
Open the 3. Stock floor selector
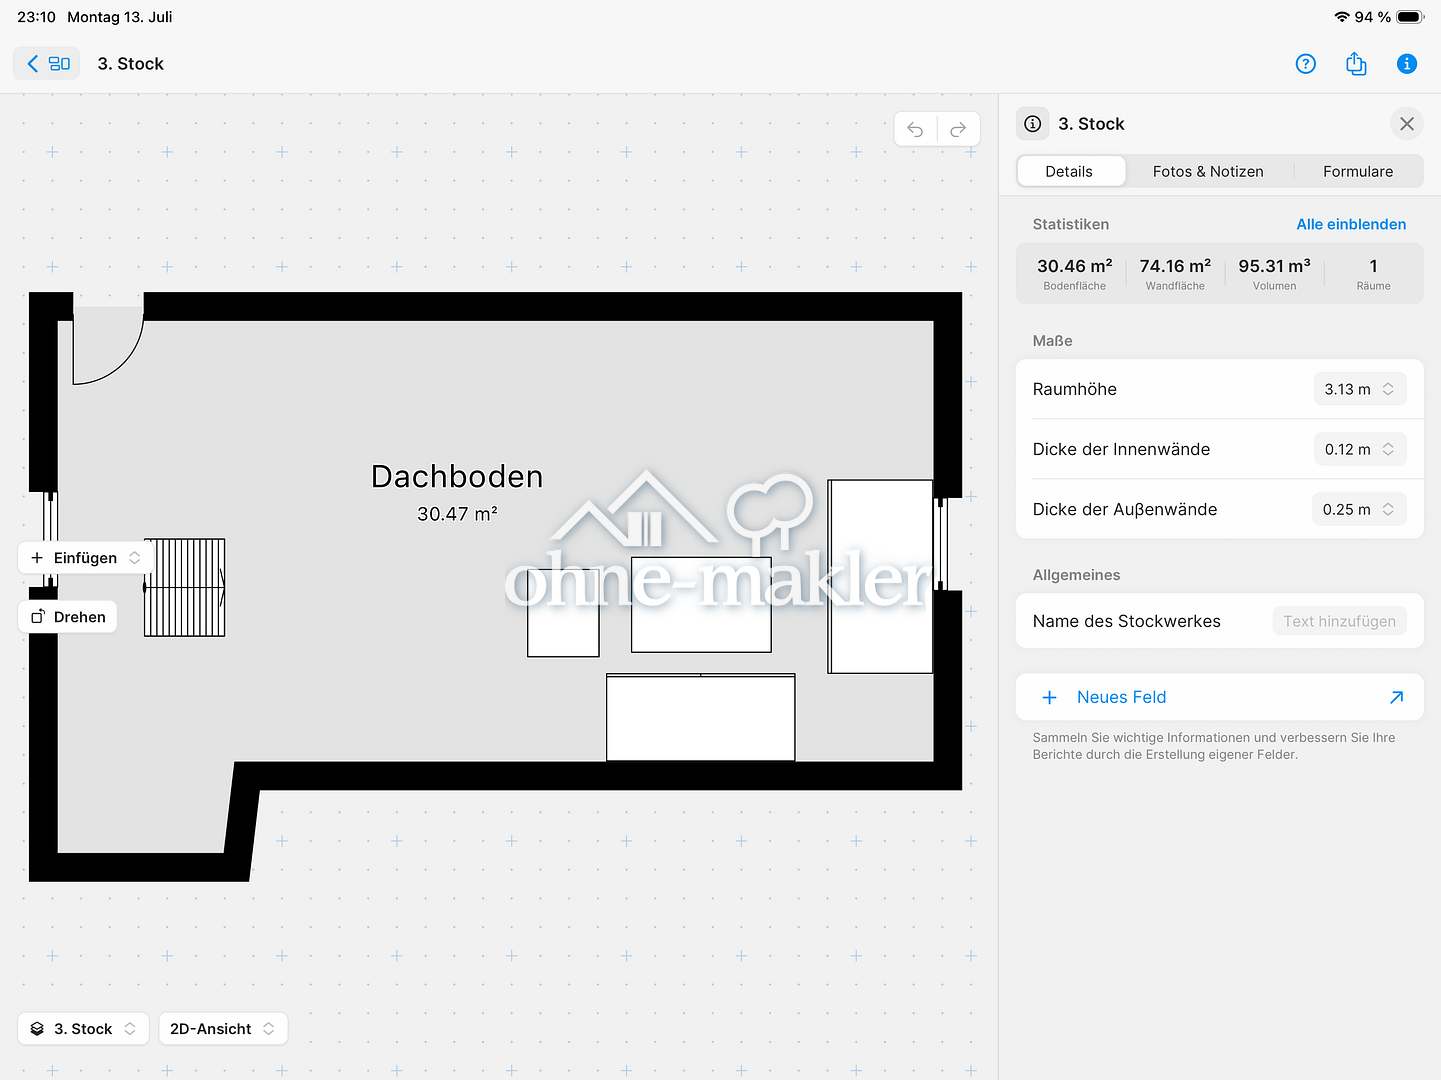(83, 1029)
